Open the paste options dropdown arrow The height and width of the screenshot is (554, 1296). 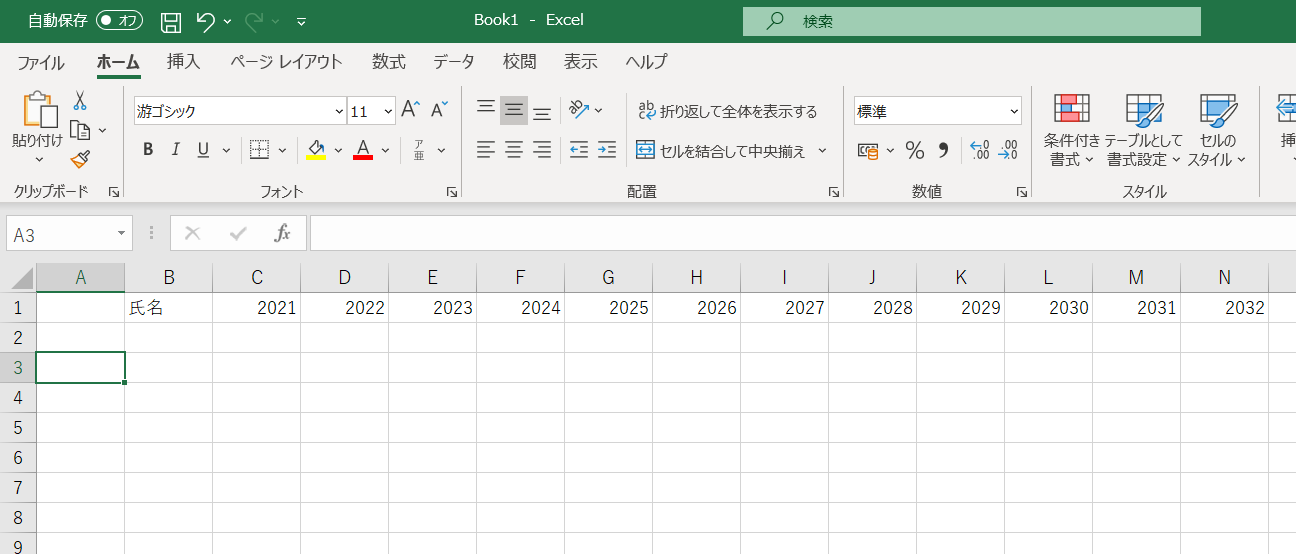pyautogui.click(x=38, y=160)
